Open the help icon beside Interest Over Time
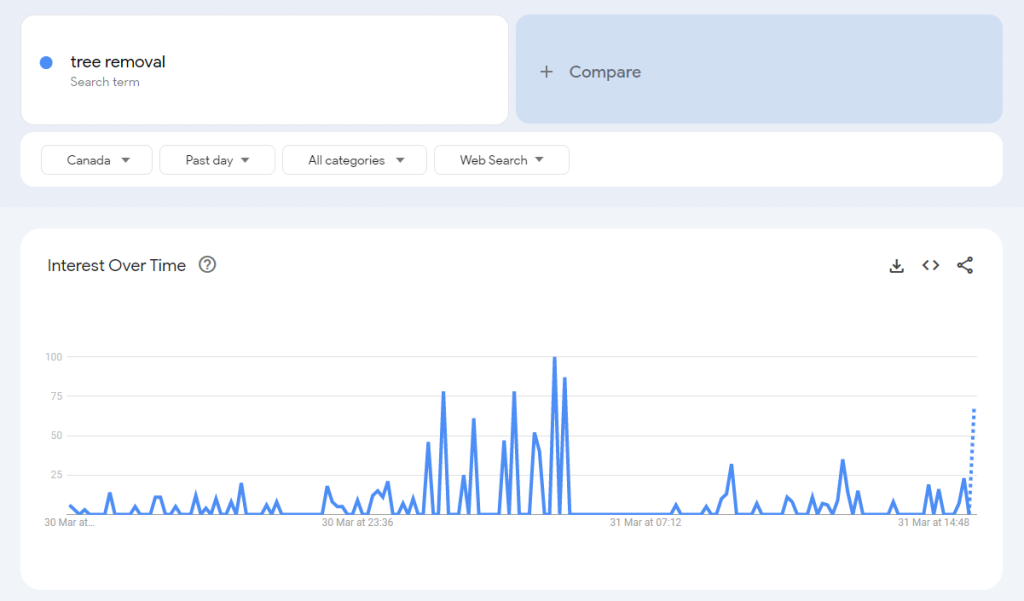The width and height of the screenshot is (1024, 601). pos(207,265)
